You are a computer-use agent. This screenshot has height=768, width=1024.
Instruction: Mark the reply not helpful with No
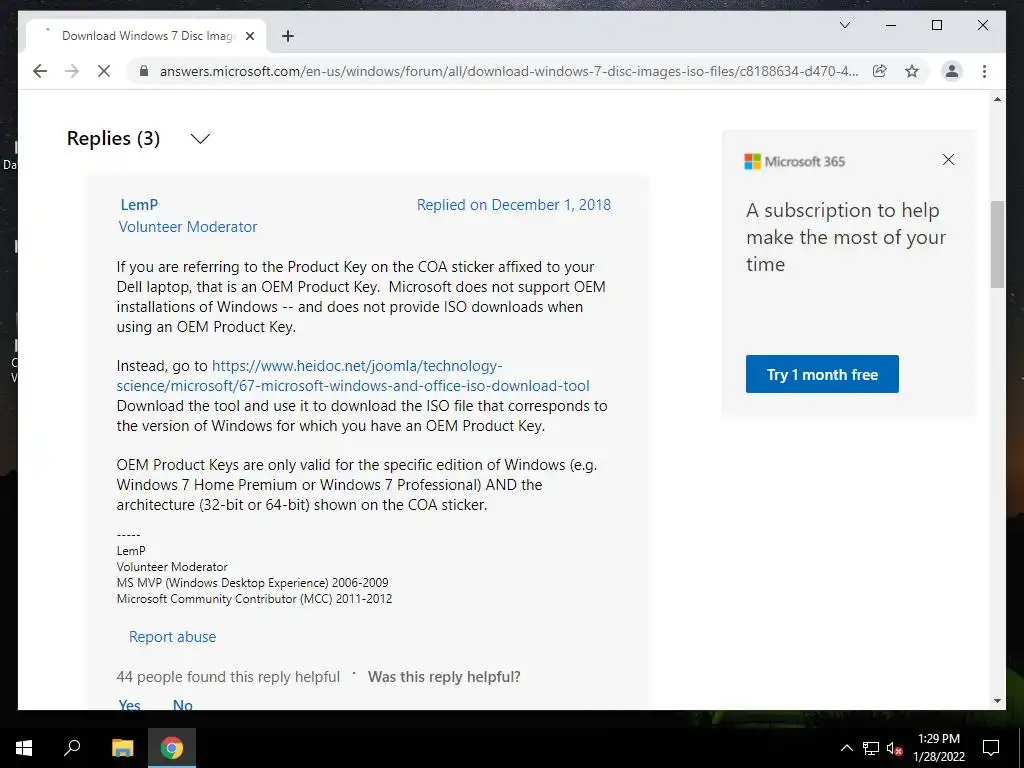pos(183,705)
